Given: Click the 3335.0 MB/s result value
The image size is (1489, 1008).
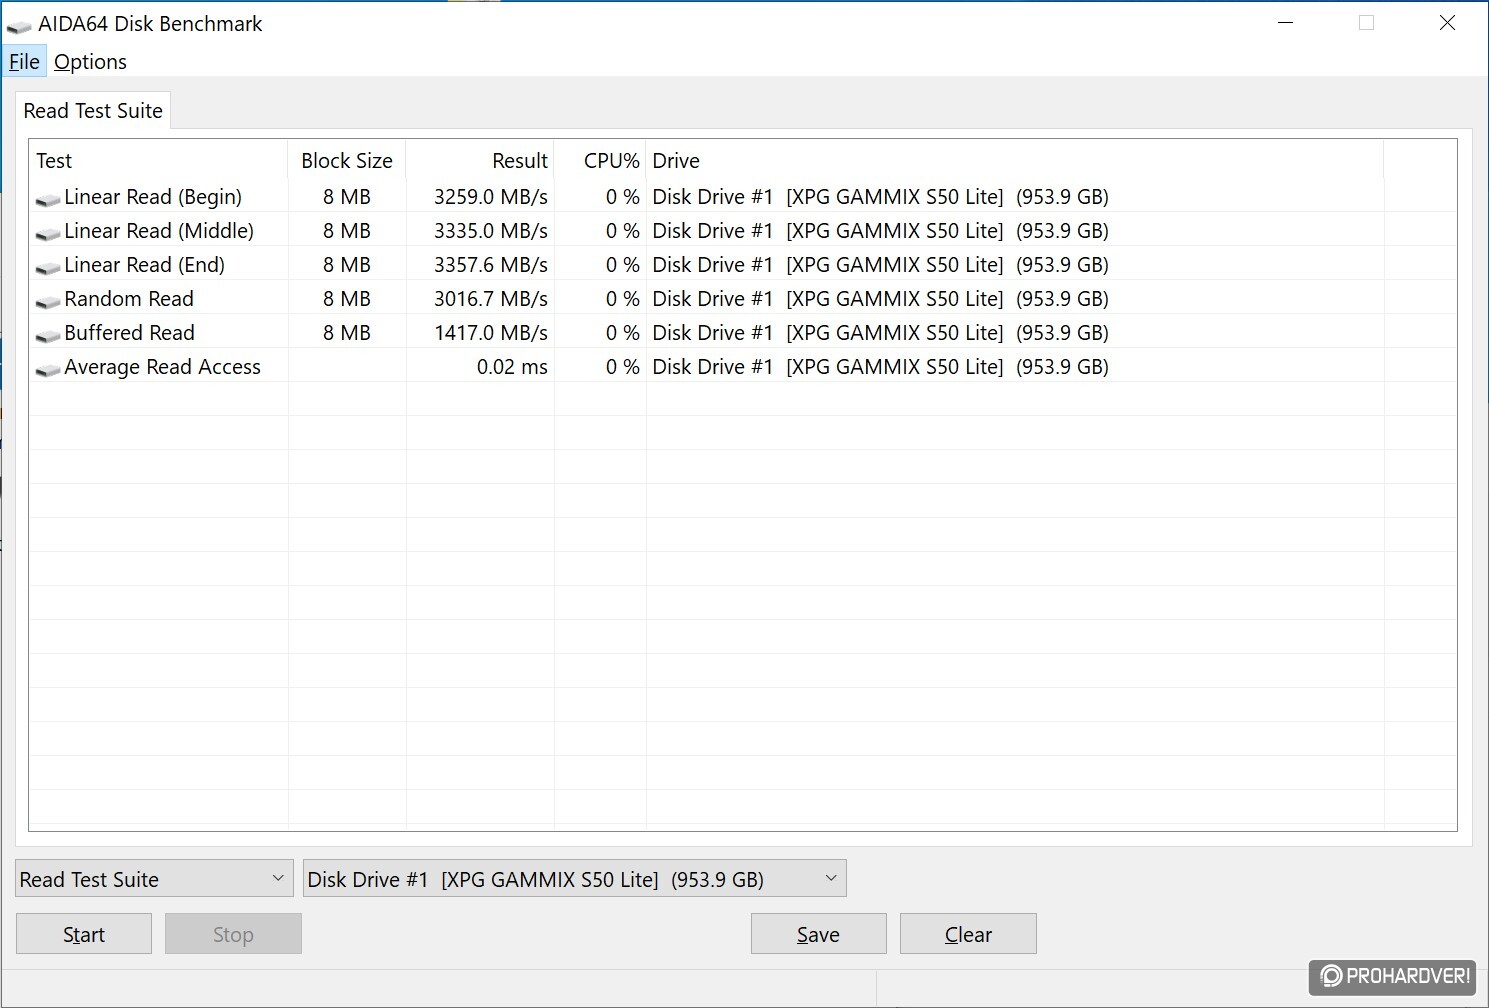Looking at the screenshot, I should point(491,231).
